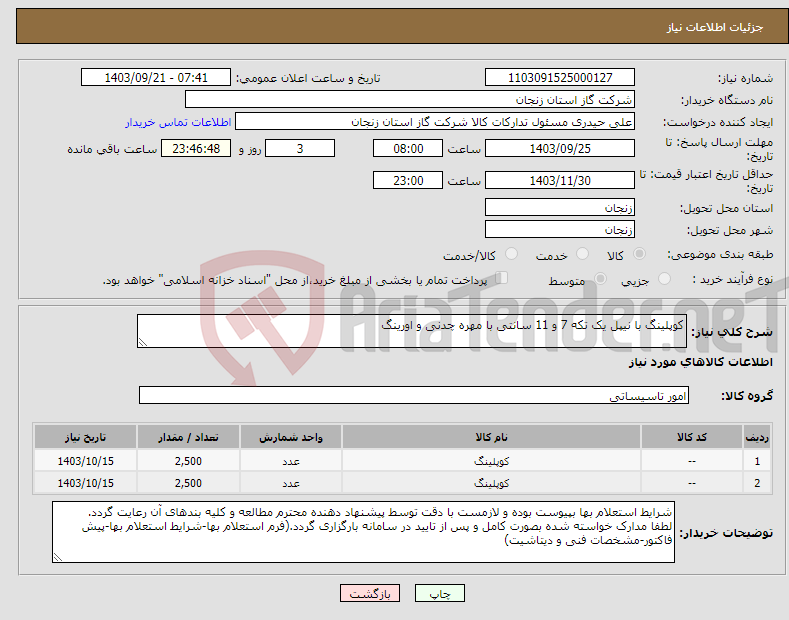
Task: Click the response deadline time 08:00
Action: click(408, 148)
